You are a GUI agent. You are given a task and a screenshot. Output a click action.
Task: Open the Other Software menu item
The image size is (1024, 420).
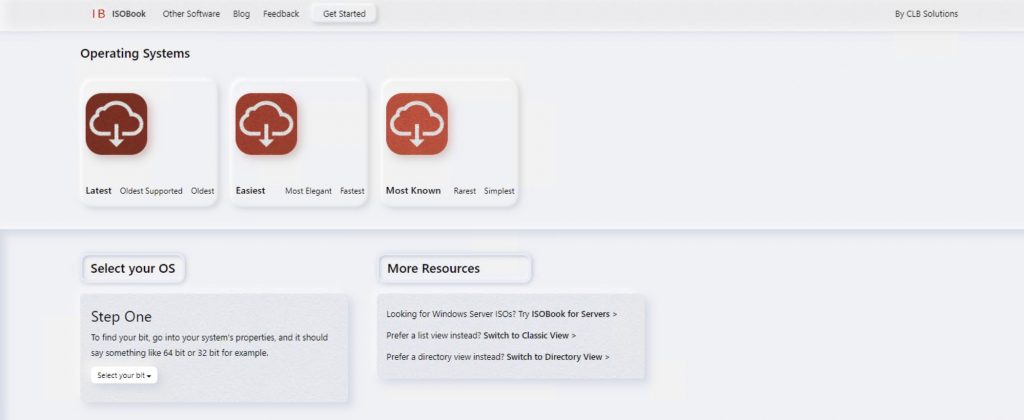pyautogui.click(x=191, y=14)
